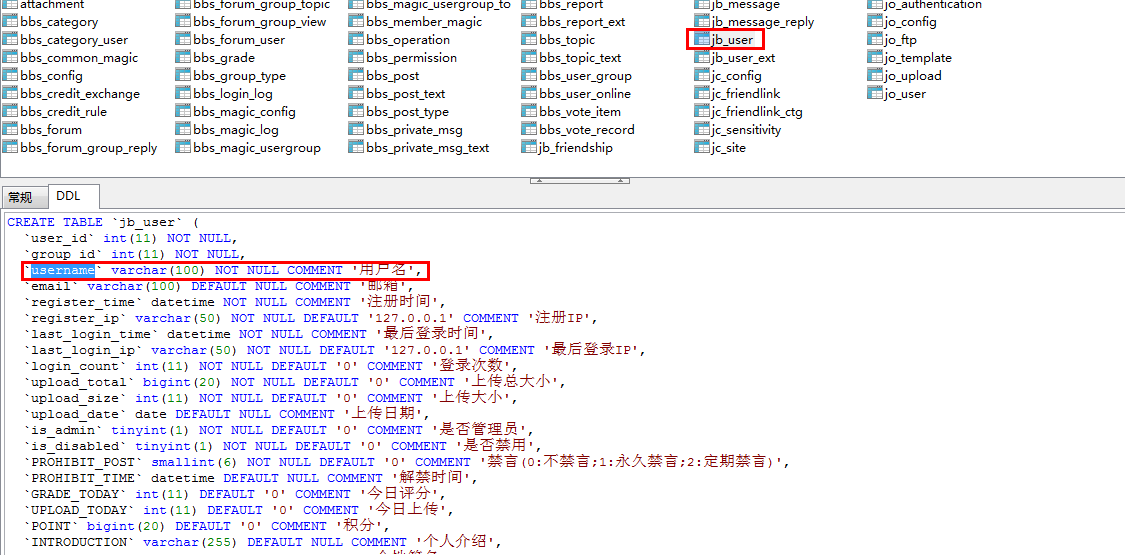
Task: Select the jo_ftp table name
Action: click(900, 40)
